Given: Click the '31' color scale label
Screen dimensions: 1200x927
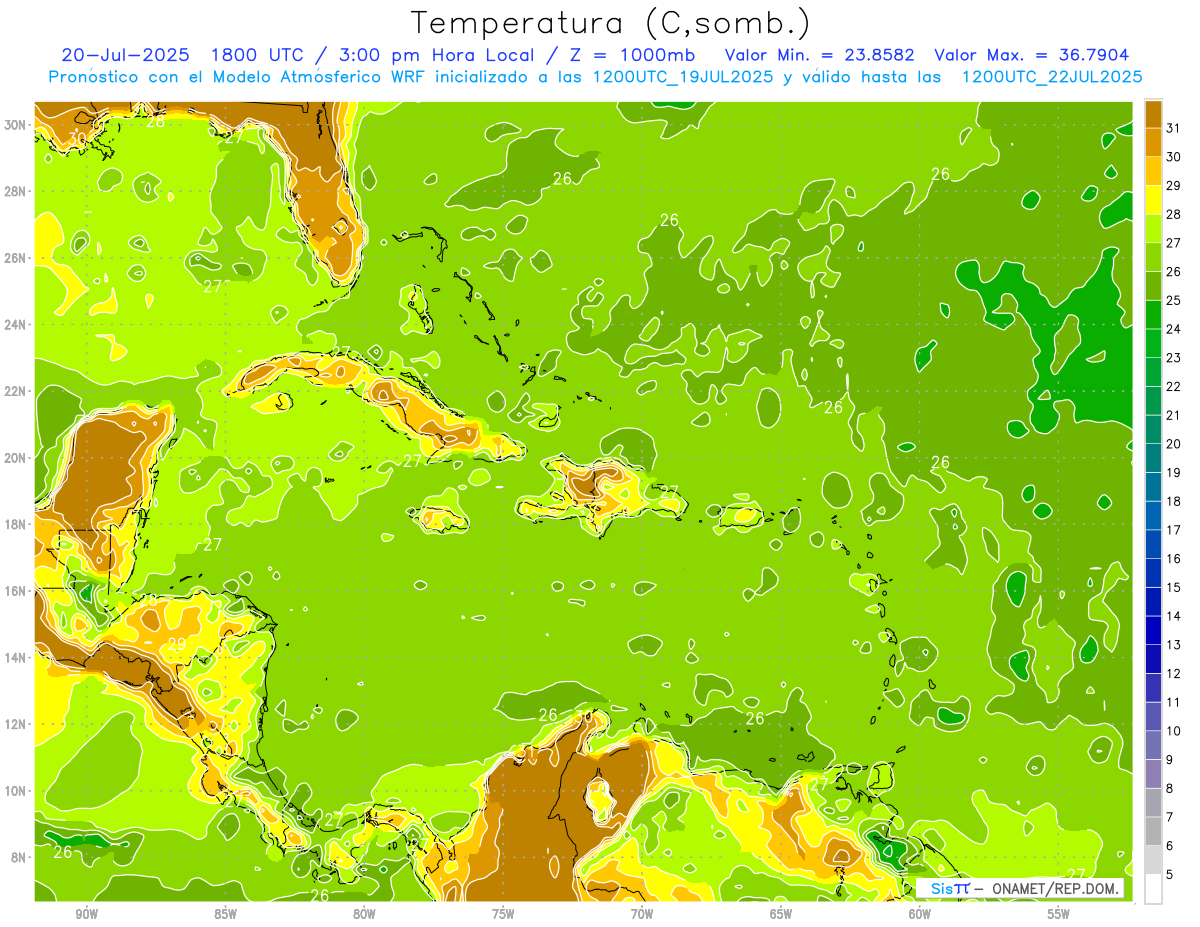Looking at the screenshot, I should pyautogui.click(x=1174, y=128).
